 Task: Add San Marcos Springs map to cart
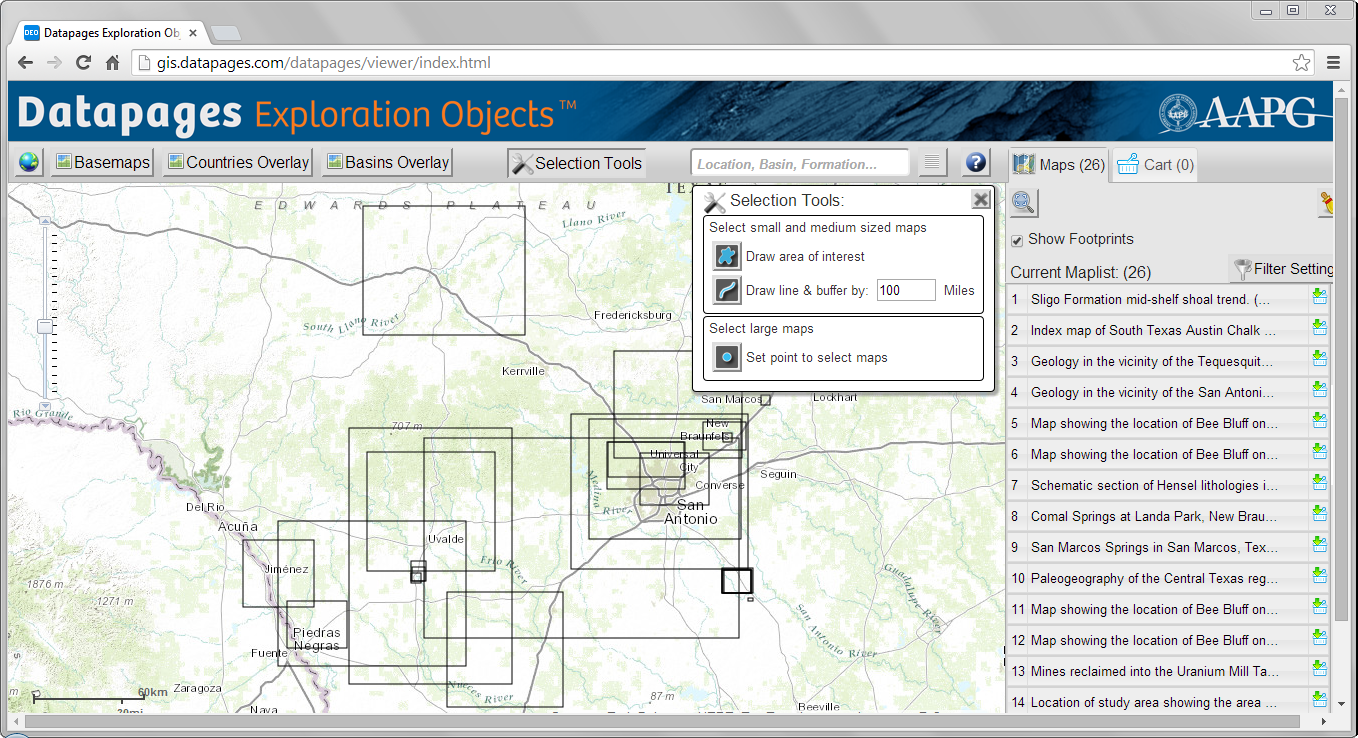1319,546
